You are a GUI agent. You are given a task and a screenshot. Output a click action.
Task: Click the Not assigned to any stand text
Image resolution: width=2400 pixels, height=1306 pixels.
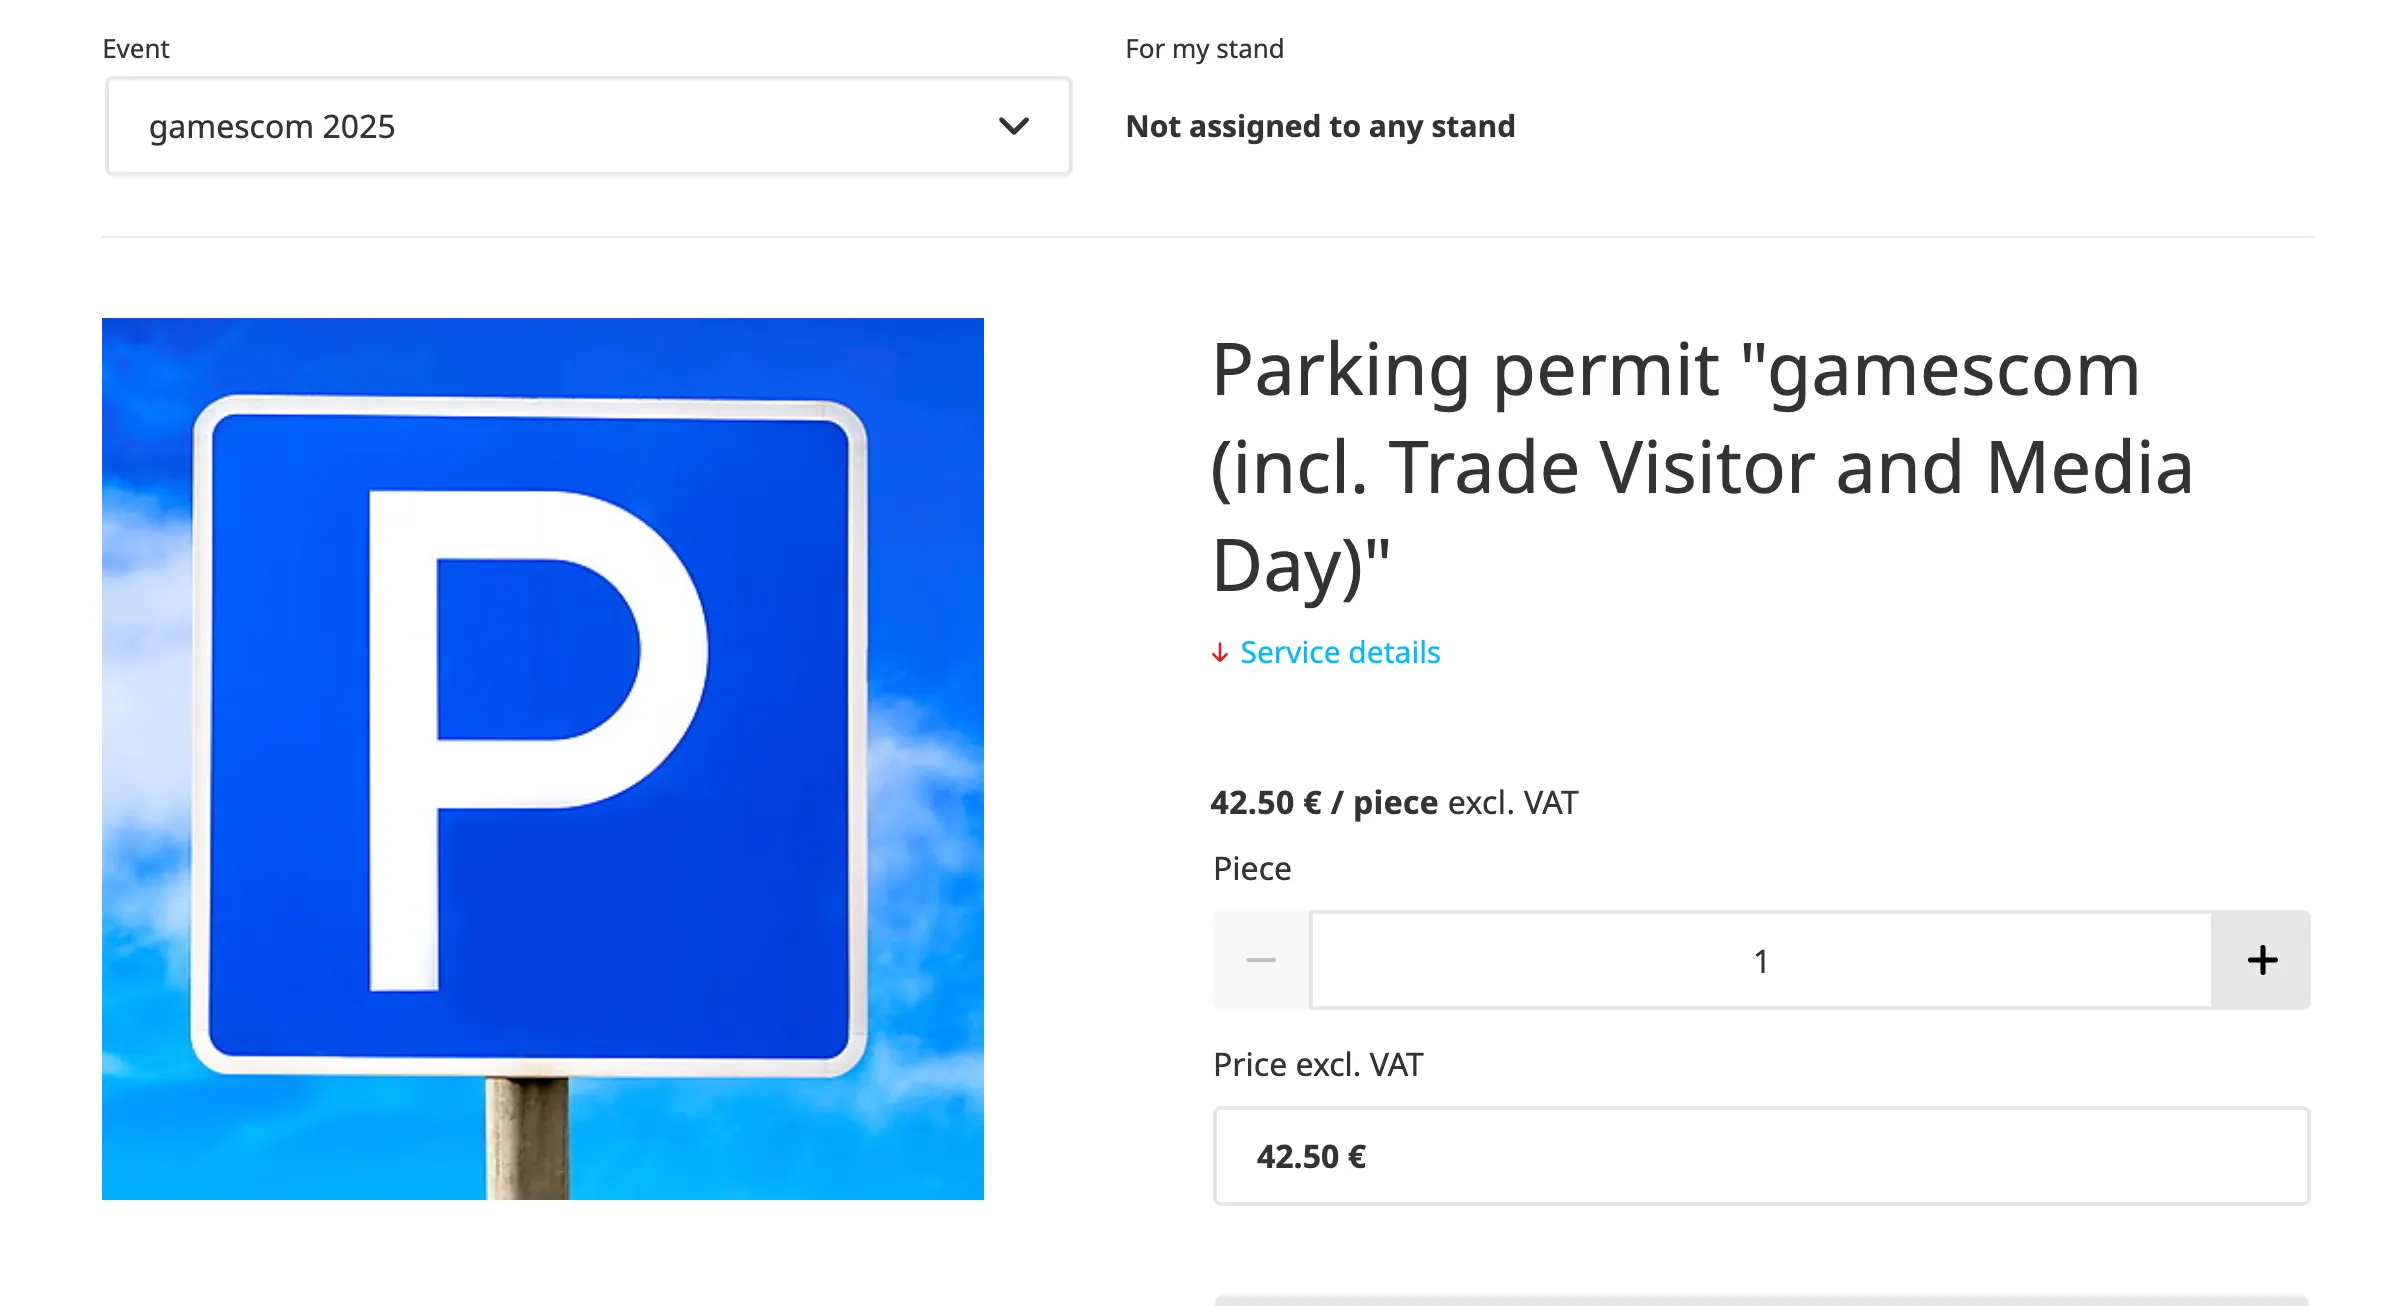pyautogui.click(x=1320, y=126)
